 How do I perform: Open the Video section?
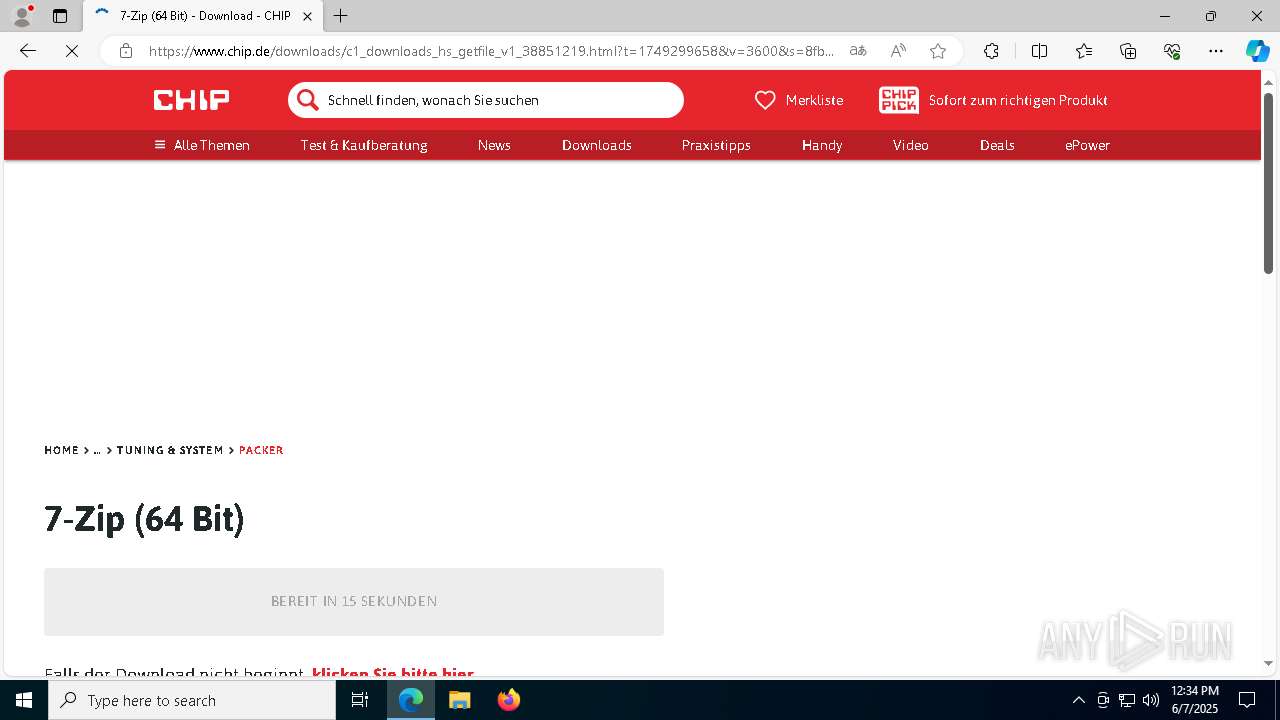911,145
